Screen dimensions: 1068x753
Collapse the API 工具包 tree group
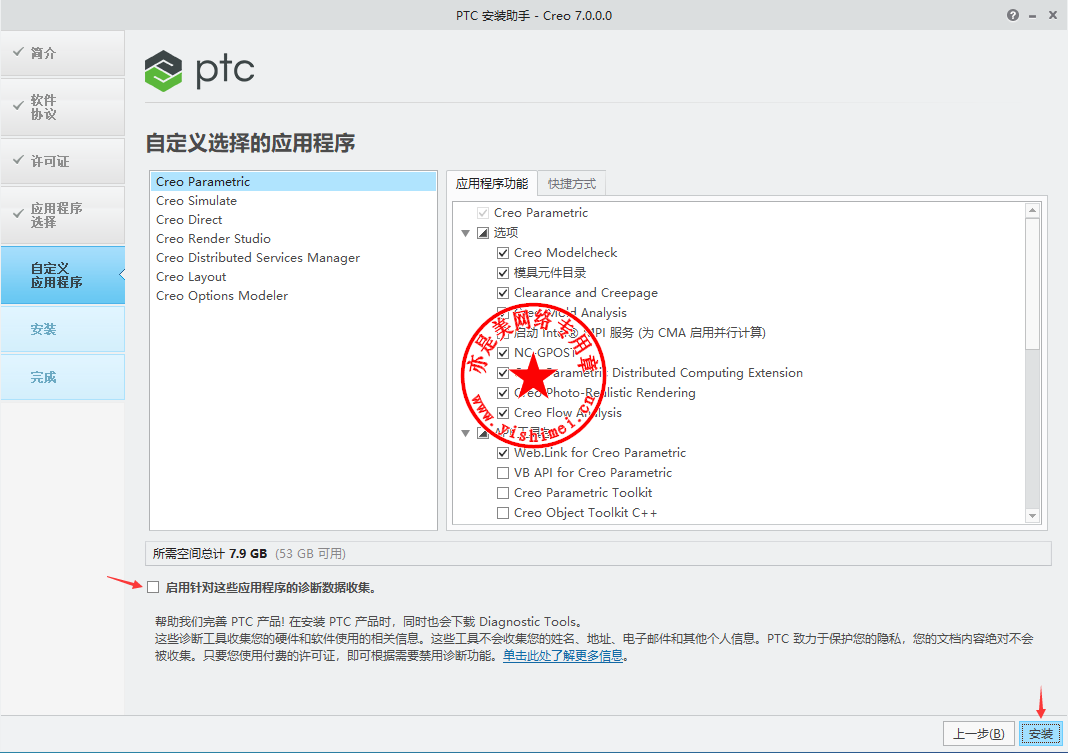click(x=465, y=433)
